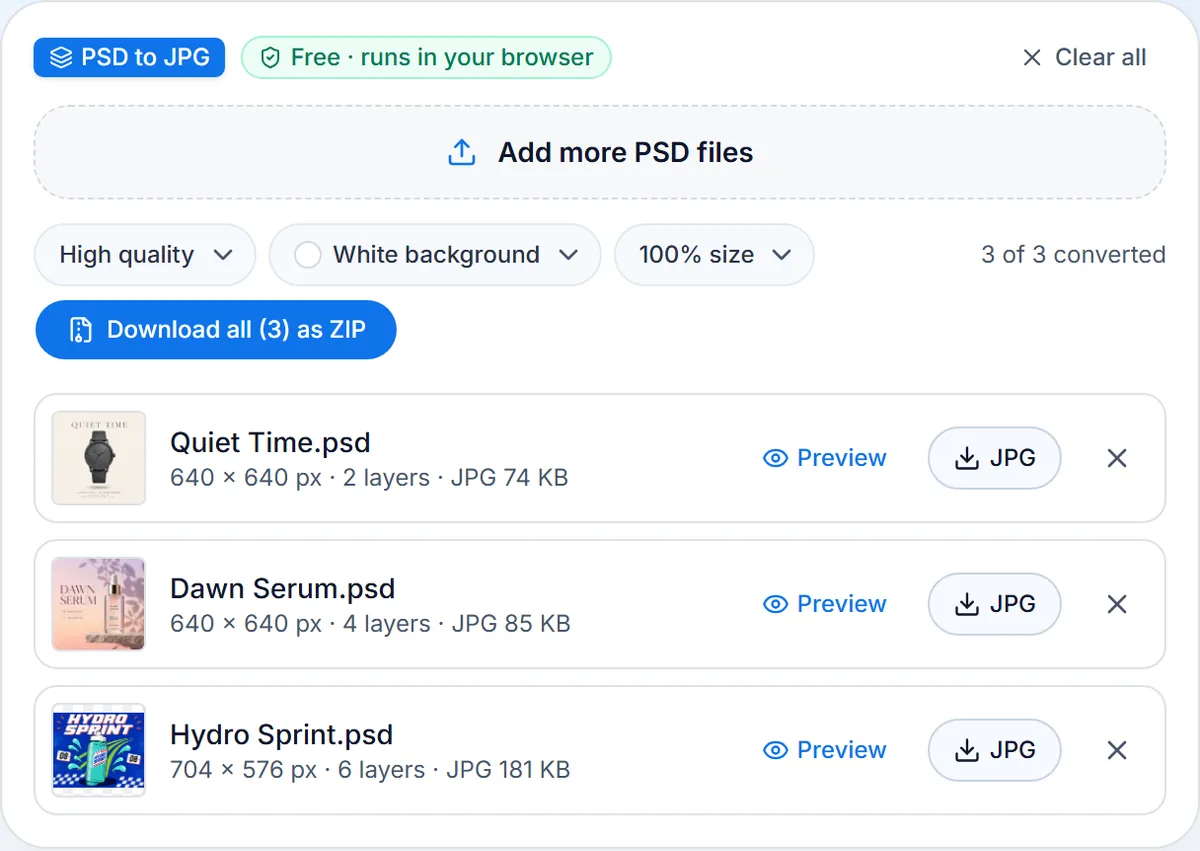Remove Dawn Serum.psd from the list
Screen dimensions: 1200x851
coord(1117,604)
